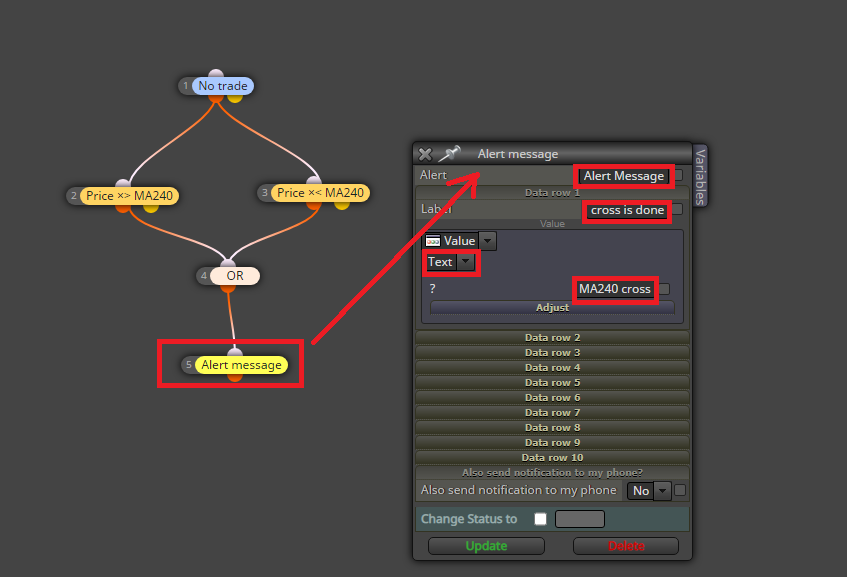
Task: Click gray input dot atop Alert message node
Action: (x=235, y=353)
